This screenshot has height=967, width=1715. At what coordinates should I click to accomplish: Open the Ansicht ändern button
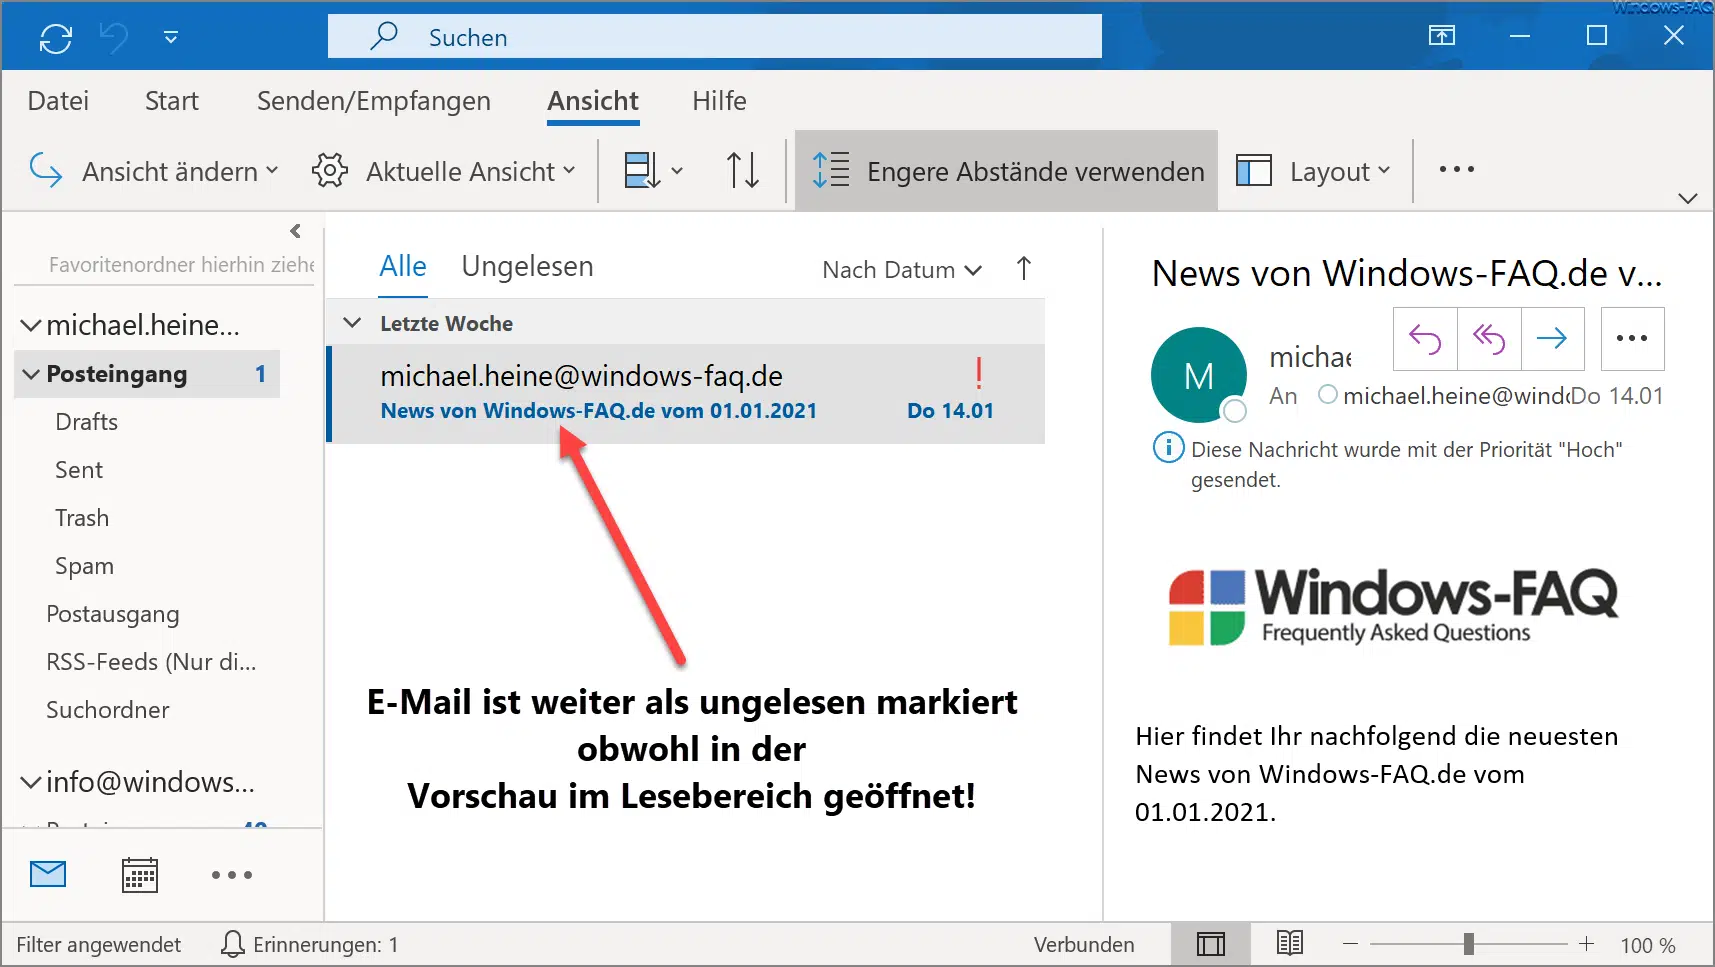pos(155,171)
